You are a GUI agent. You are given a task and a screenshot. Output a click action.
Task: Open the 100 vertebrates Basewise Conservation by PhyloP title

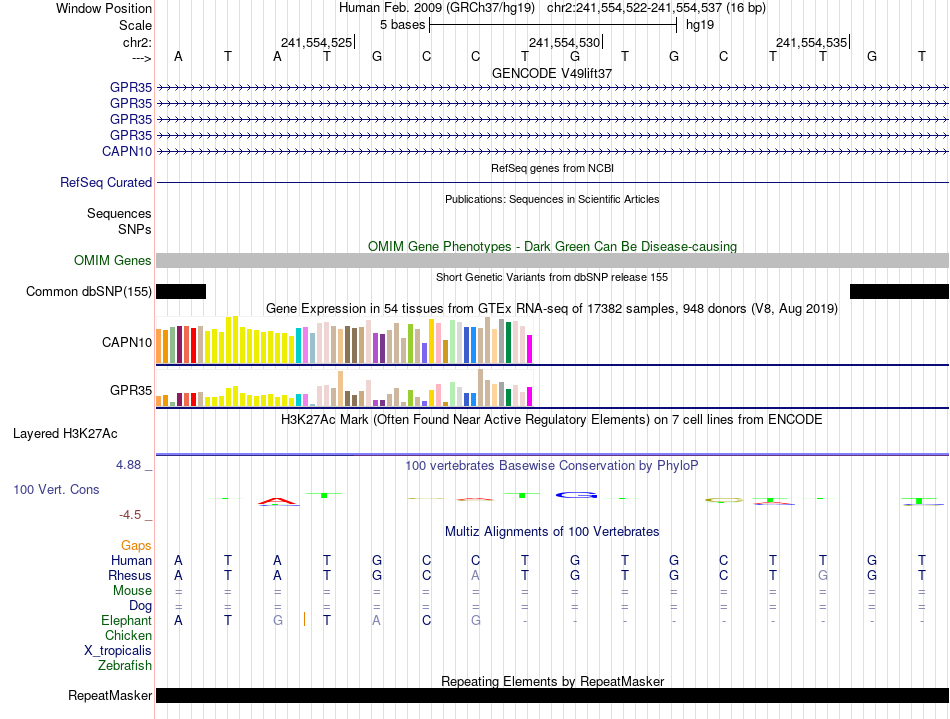[552, 466]
